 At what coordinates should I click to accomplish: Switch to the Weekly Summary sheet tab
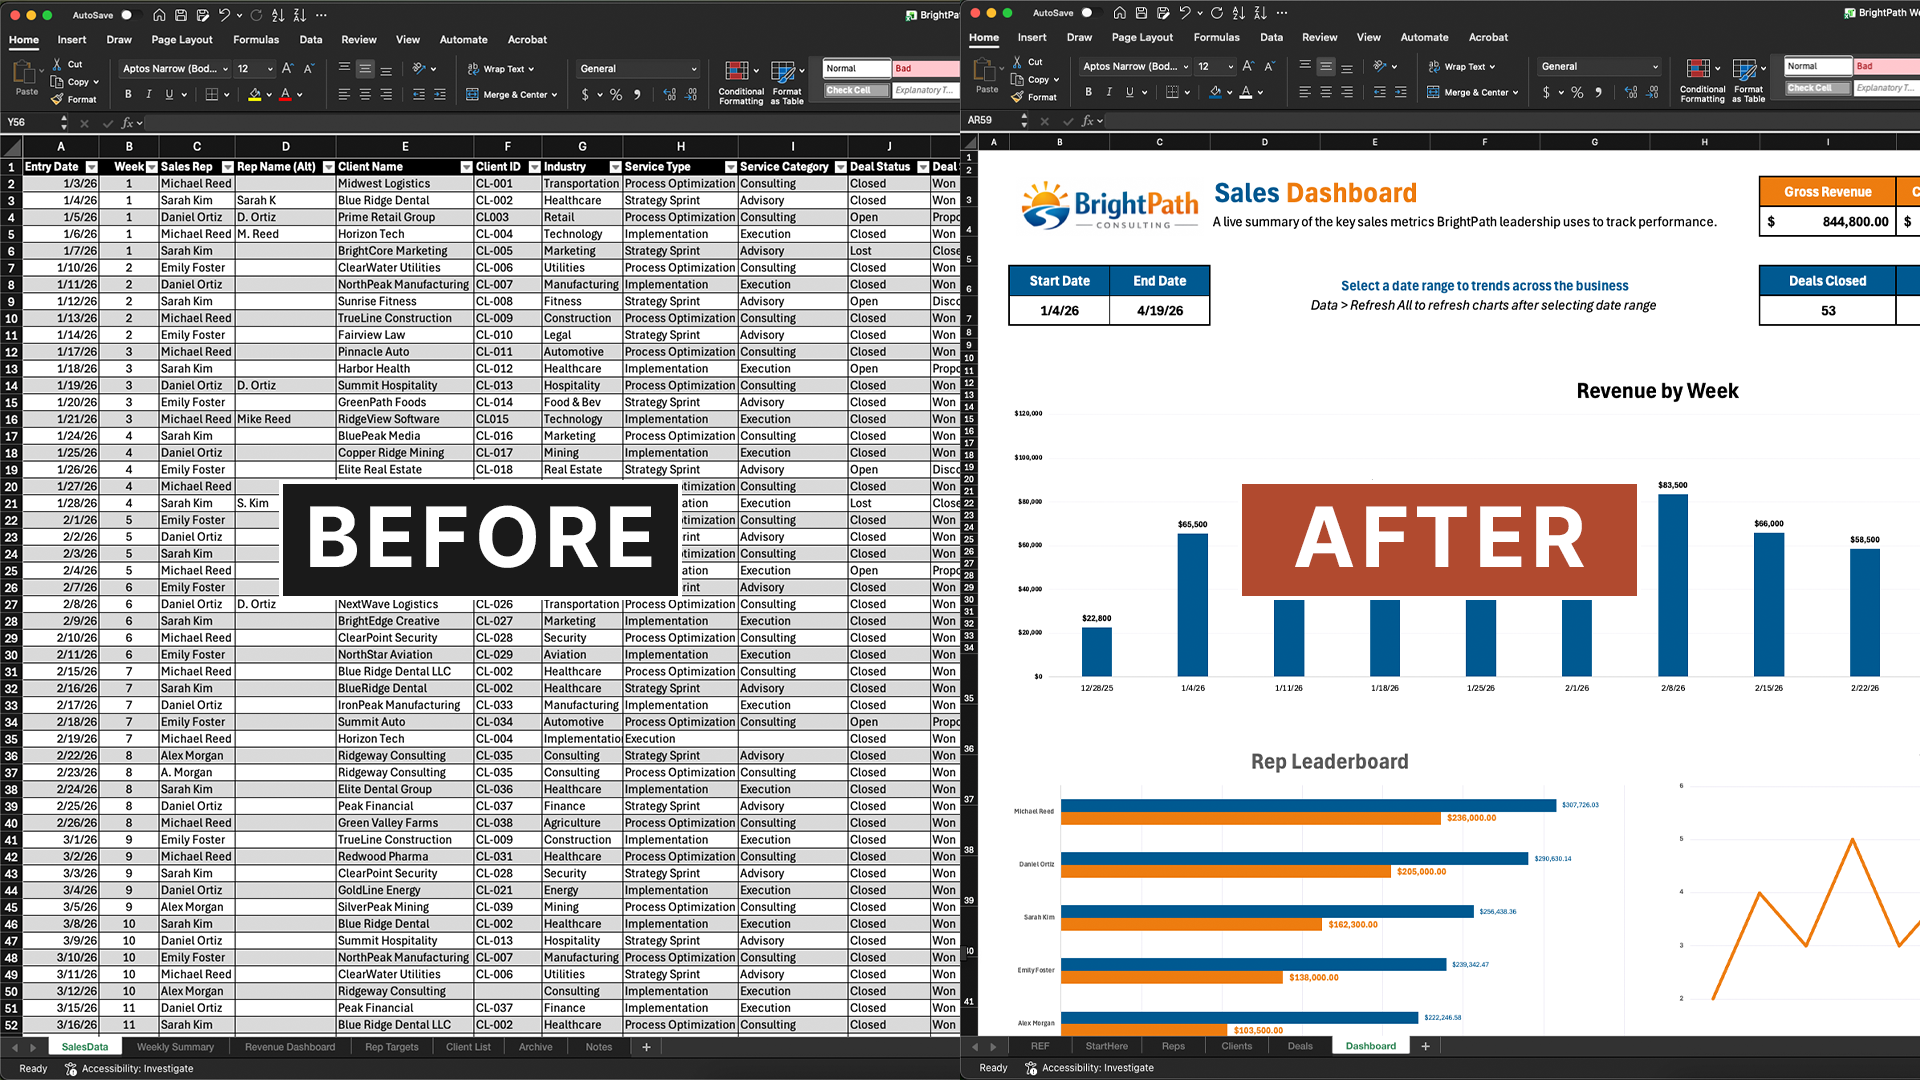click(x=175, y=1047)
